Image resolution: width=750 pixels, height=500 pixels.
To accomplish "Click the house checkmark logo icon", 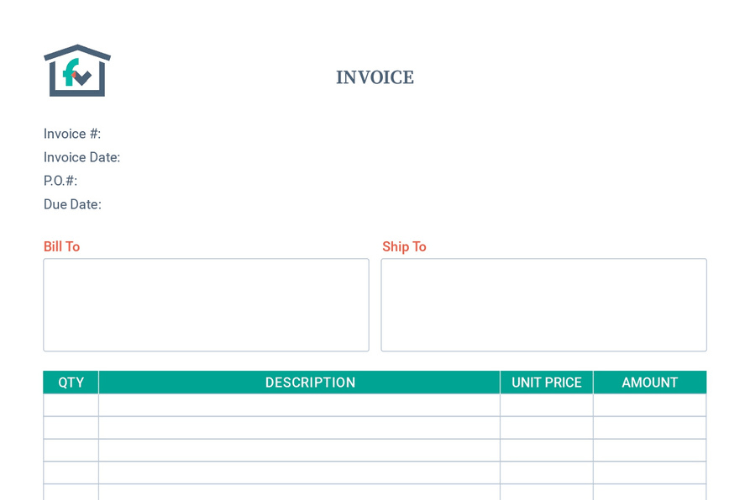I will (77, 71).
